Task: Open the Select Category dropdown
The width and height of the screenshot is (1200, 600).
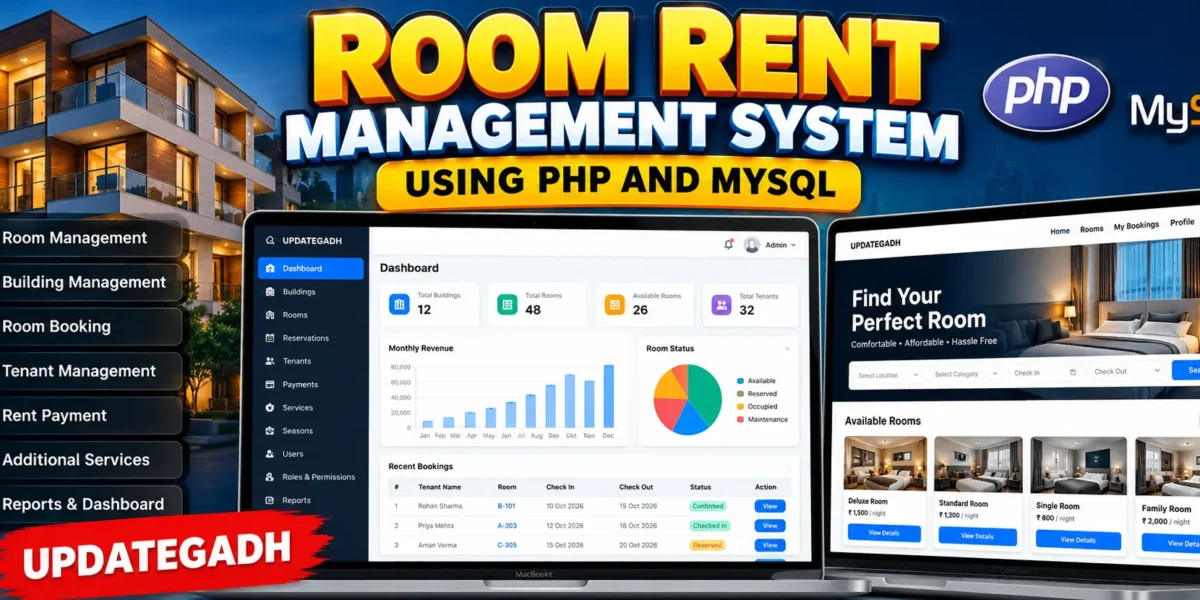Action: (965, 373)
